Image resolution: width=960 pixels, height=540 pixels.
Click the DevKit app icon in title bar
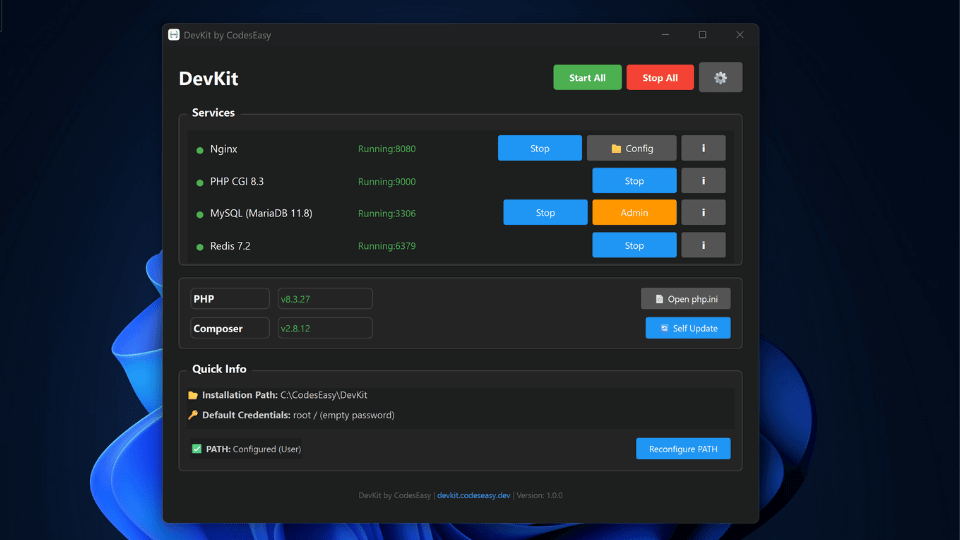tap(174, 35)
